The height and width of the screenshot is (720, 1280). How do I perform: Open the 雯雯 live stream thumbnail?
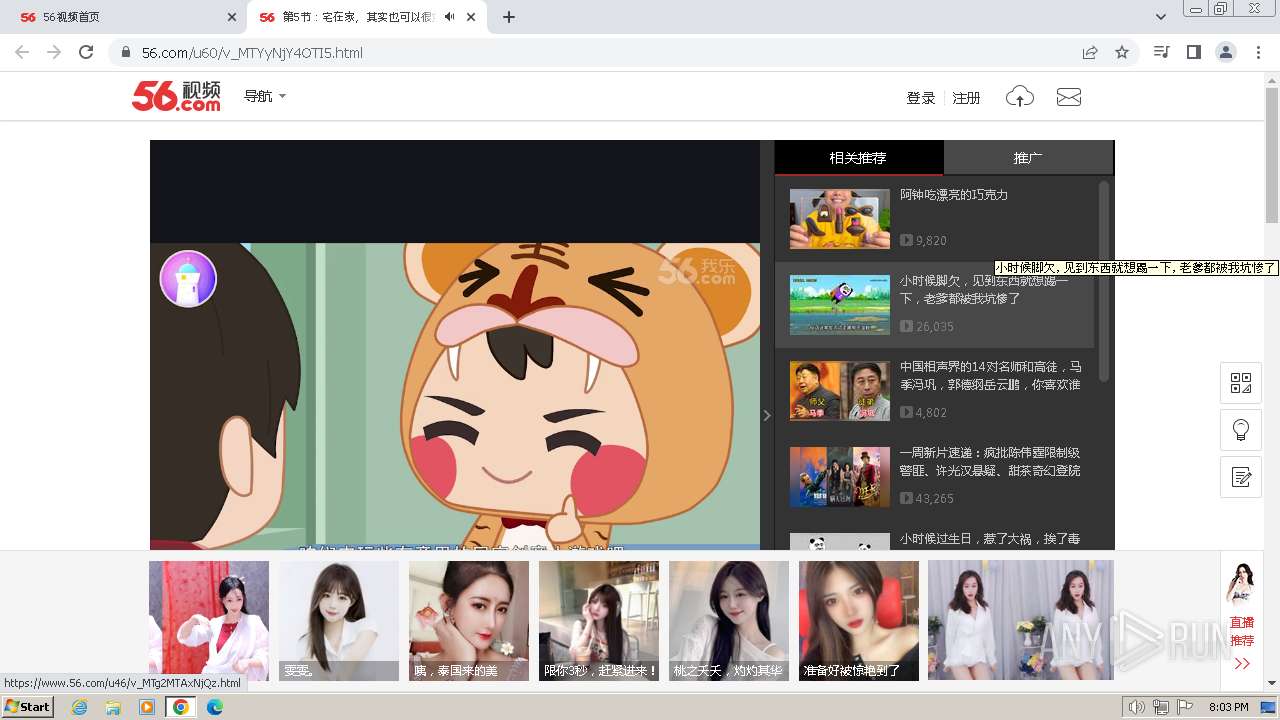pyautogui.click(x=339, y=621)
